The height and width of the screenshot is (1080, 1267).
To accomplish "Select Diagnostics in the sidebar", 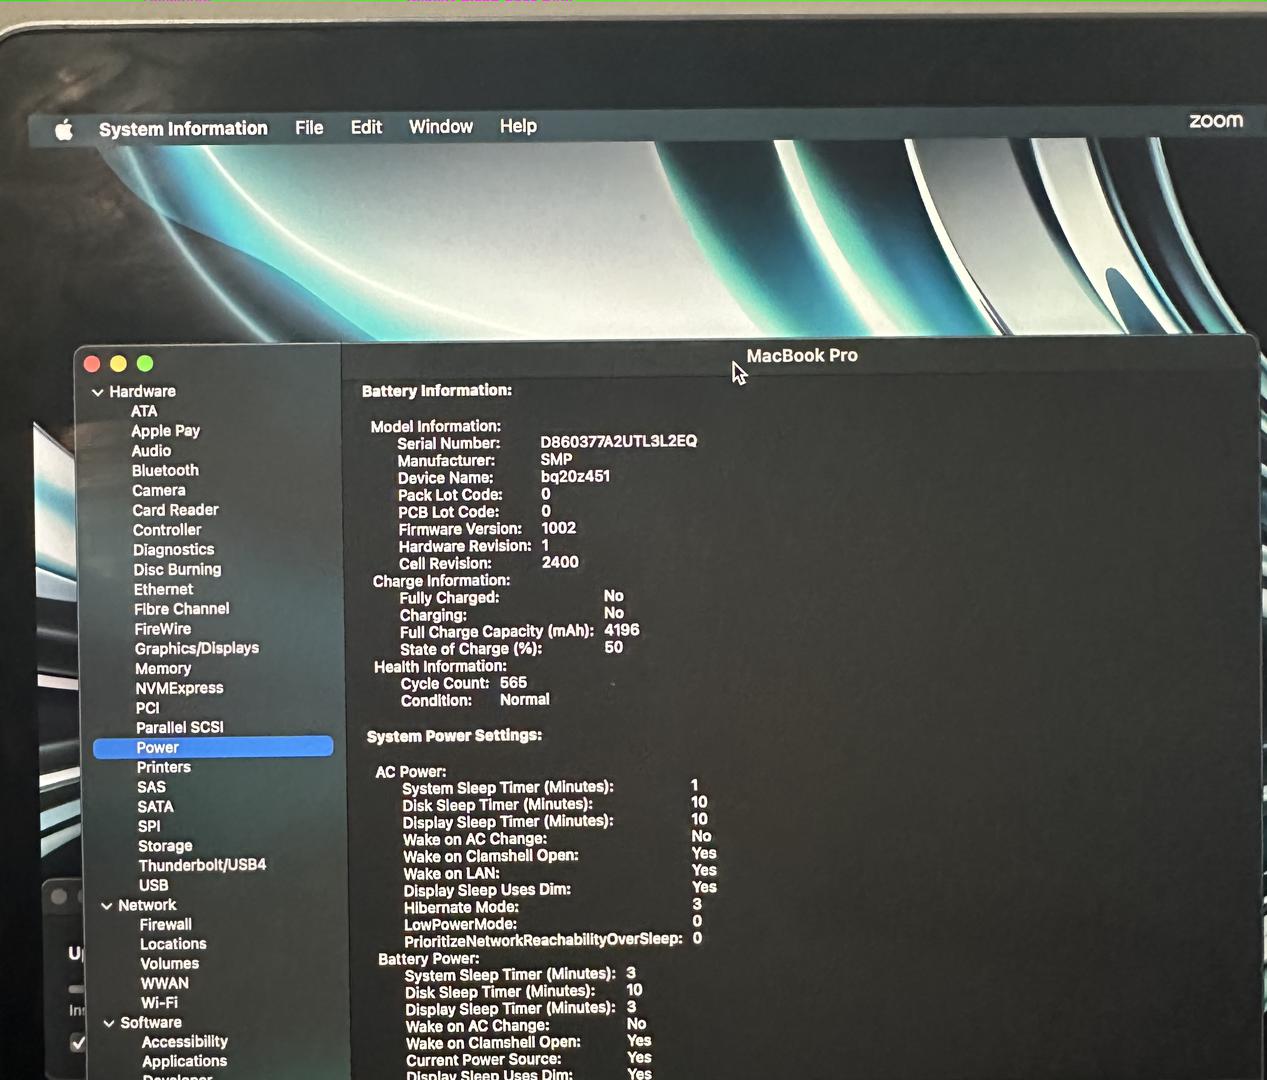I will [174, 549].
